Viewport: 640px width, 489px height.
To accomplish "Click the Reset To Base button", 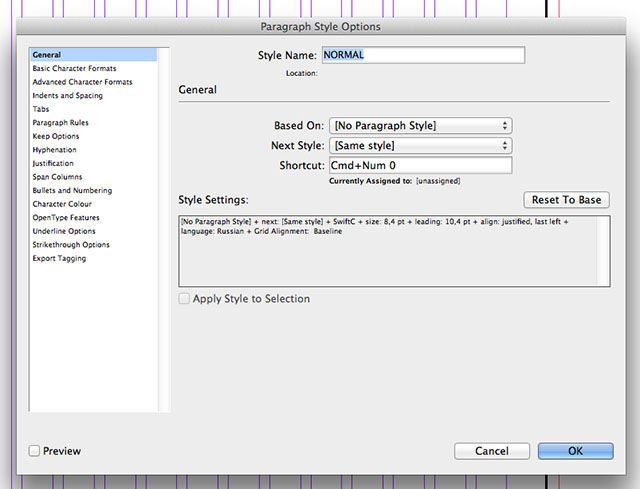I will coord(567,200).
